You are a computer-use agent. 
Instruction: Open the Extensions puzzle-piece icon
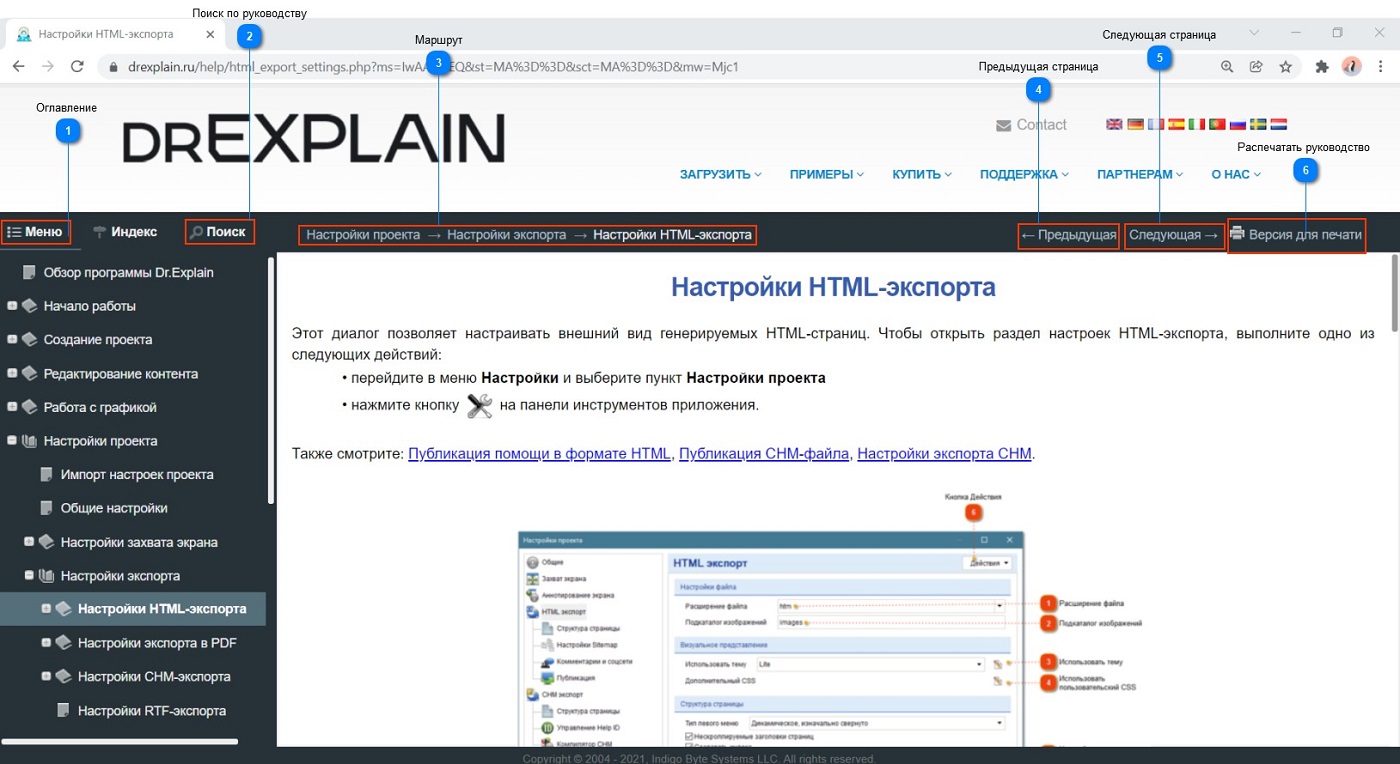[x=1321, y=67]
